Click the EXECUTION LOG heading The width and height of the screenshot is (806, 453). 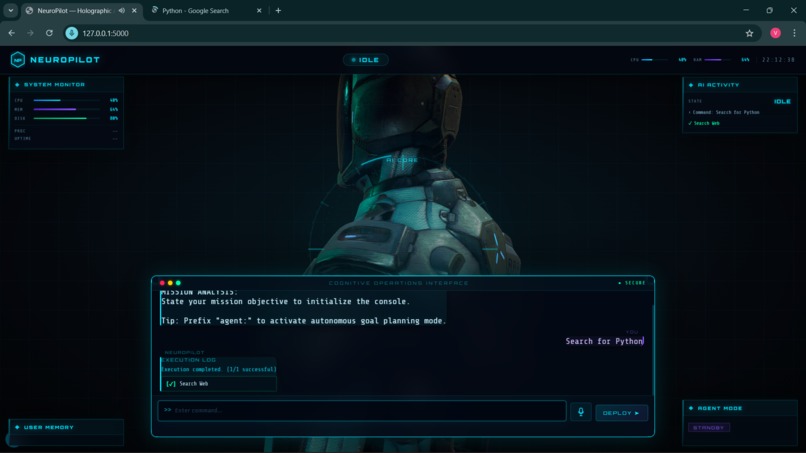(189, 360)
